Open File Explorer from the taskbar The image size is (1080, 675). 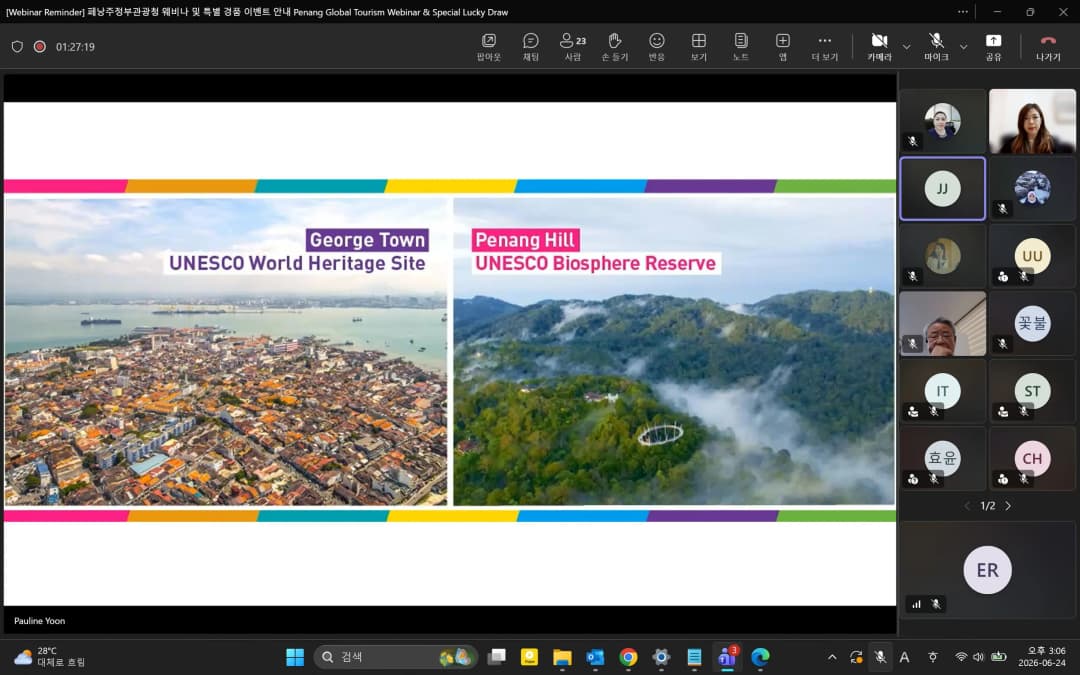coord(562,657)
